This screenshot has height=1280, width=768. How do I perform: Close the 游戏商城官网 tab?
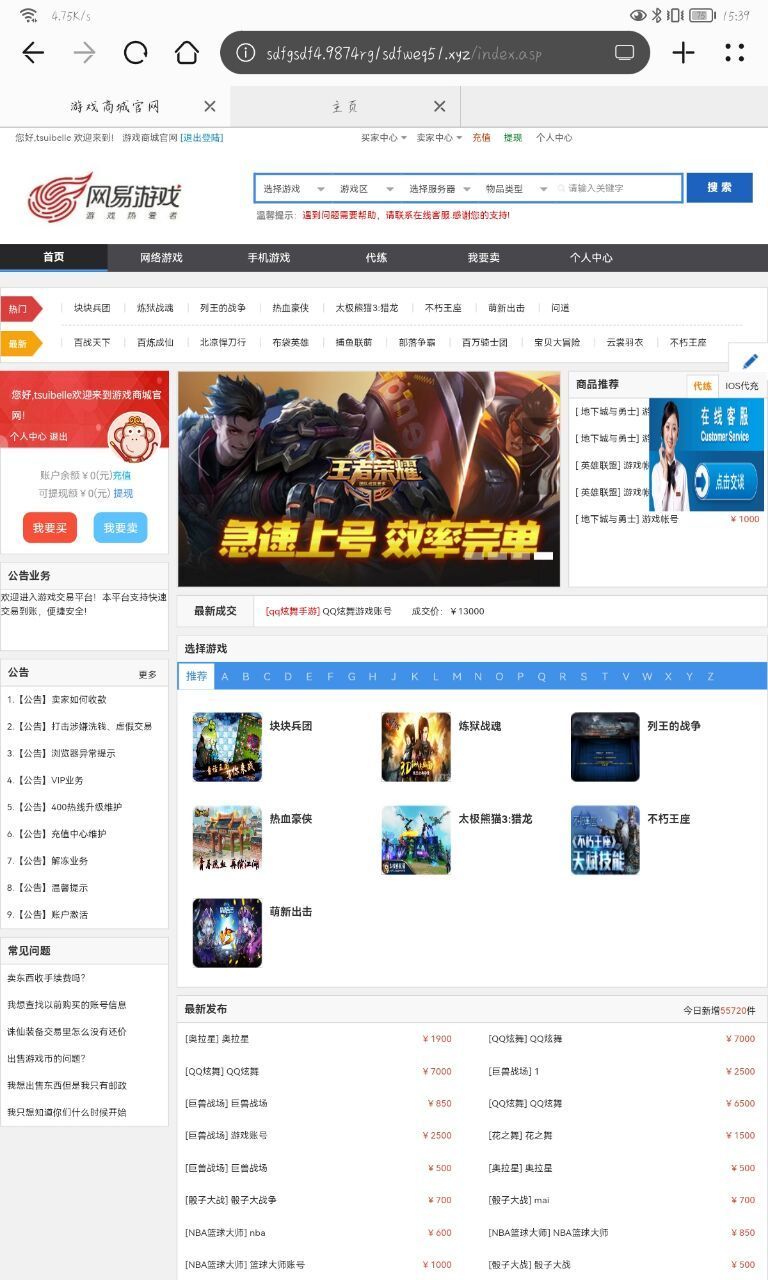pyautogui.click(x=210, y=106)
